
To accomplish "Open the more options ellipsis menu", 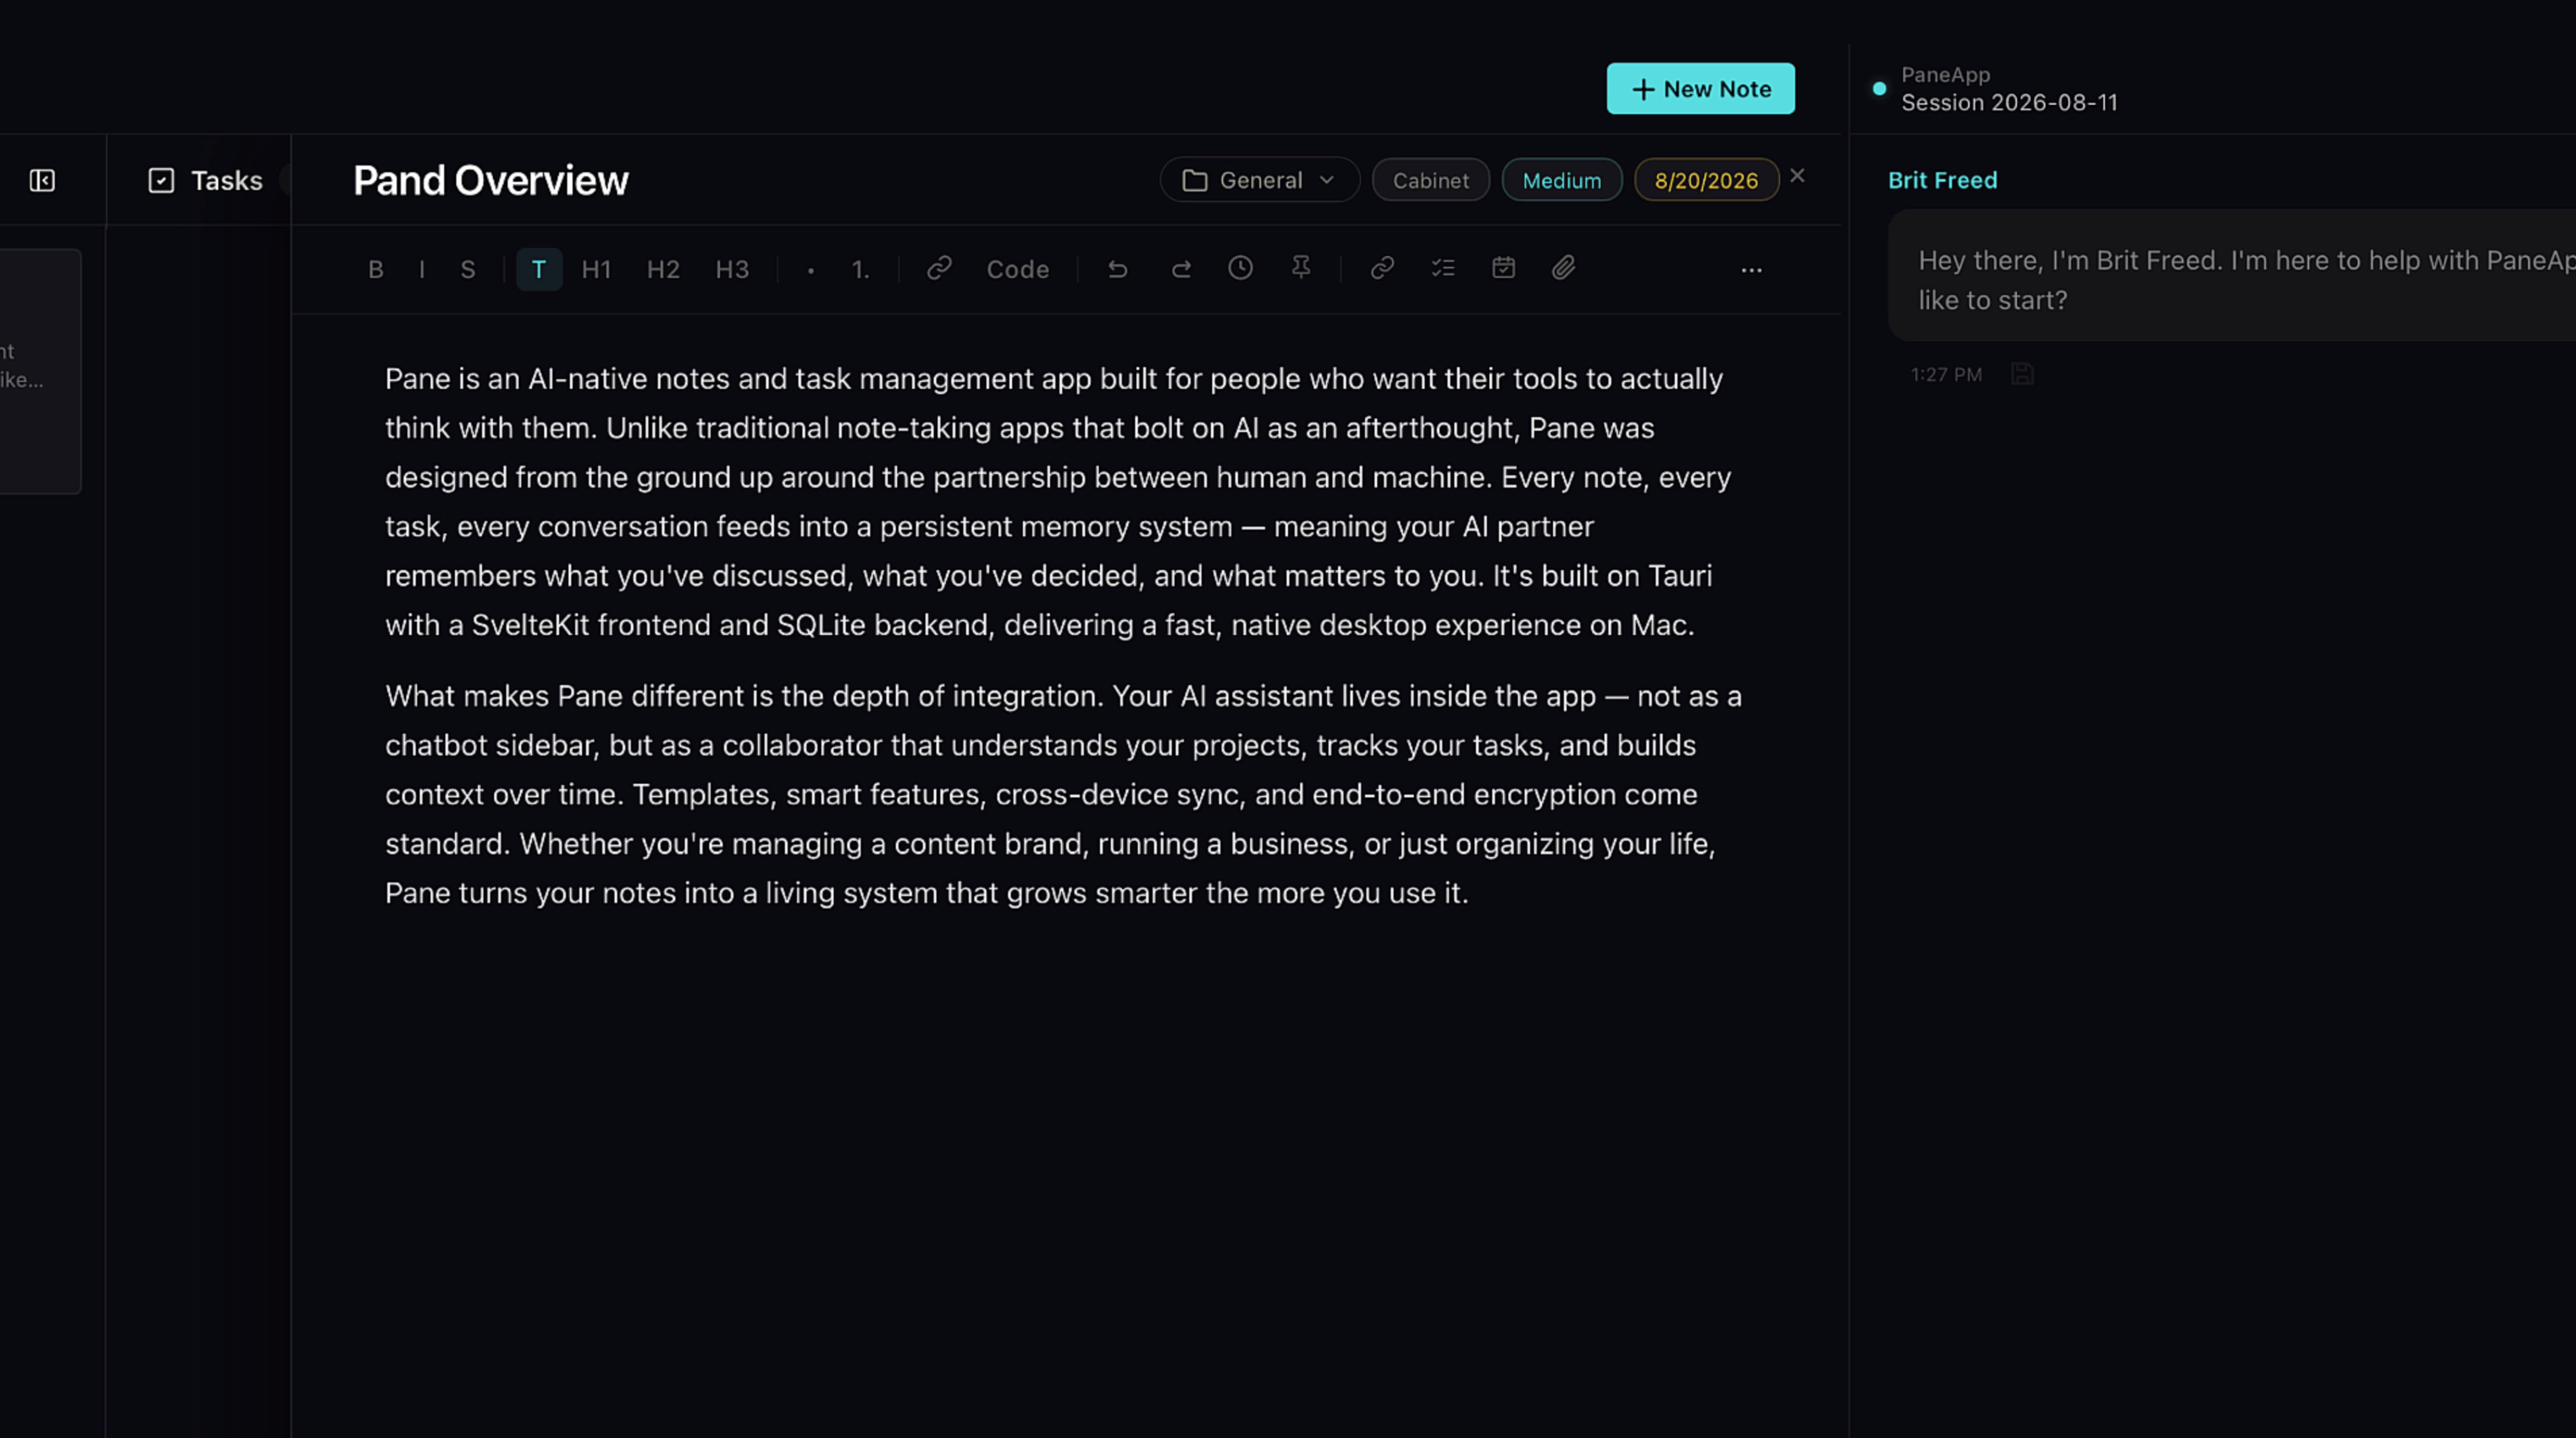I will (1751, 270).
